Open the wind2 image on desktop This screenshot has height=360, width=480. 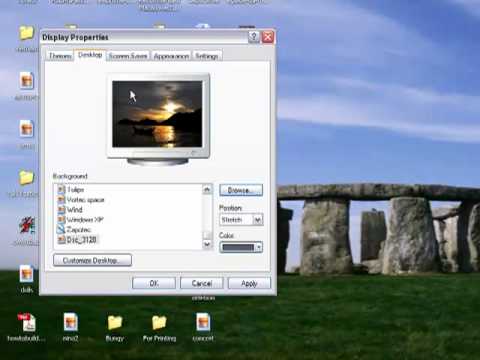click(x=70, y=322)
